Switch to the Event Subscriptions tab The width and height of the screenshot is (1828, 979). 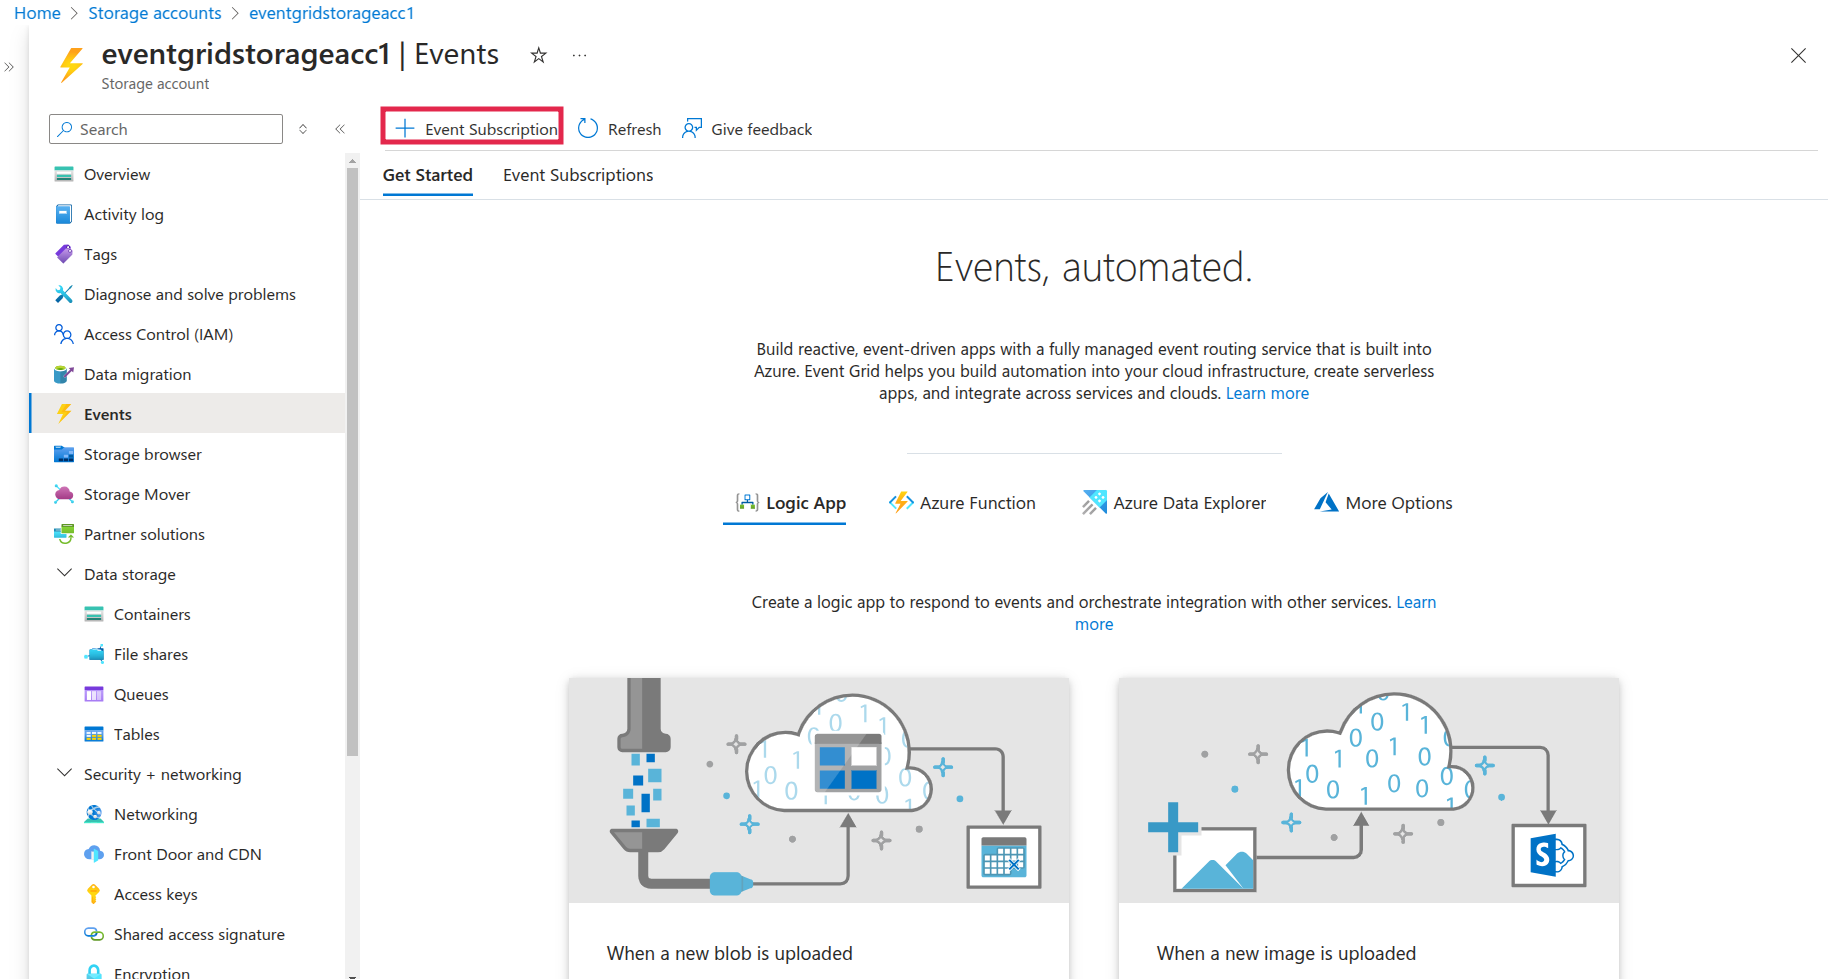[577, 175]
